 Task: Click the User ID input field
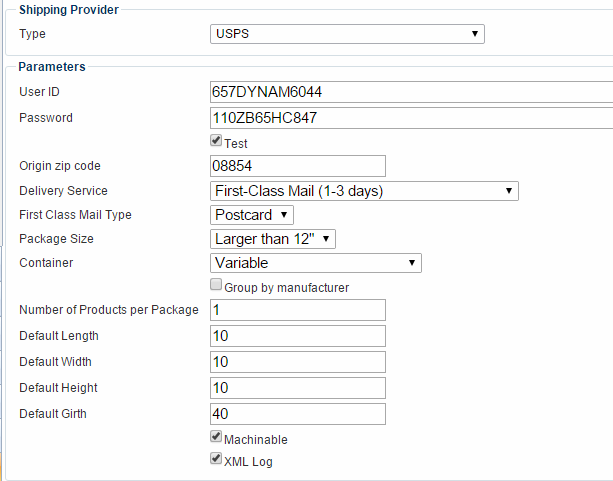410,92
